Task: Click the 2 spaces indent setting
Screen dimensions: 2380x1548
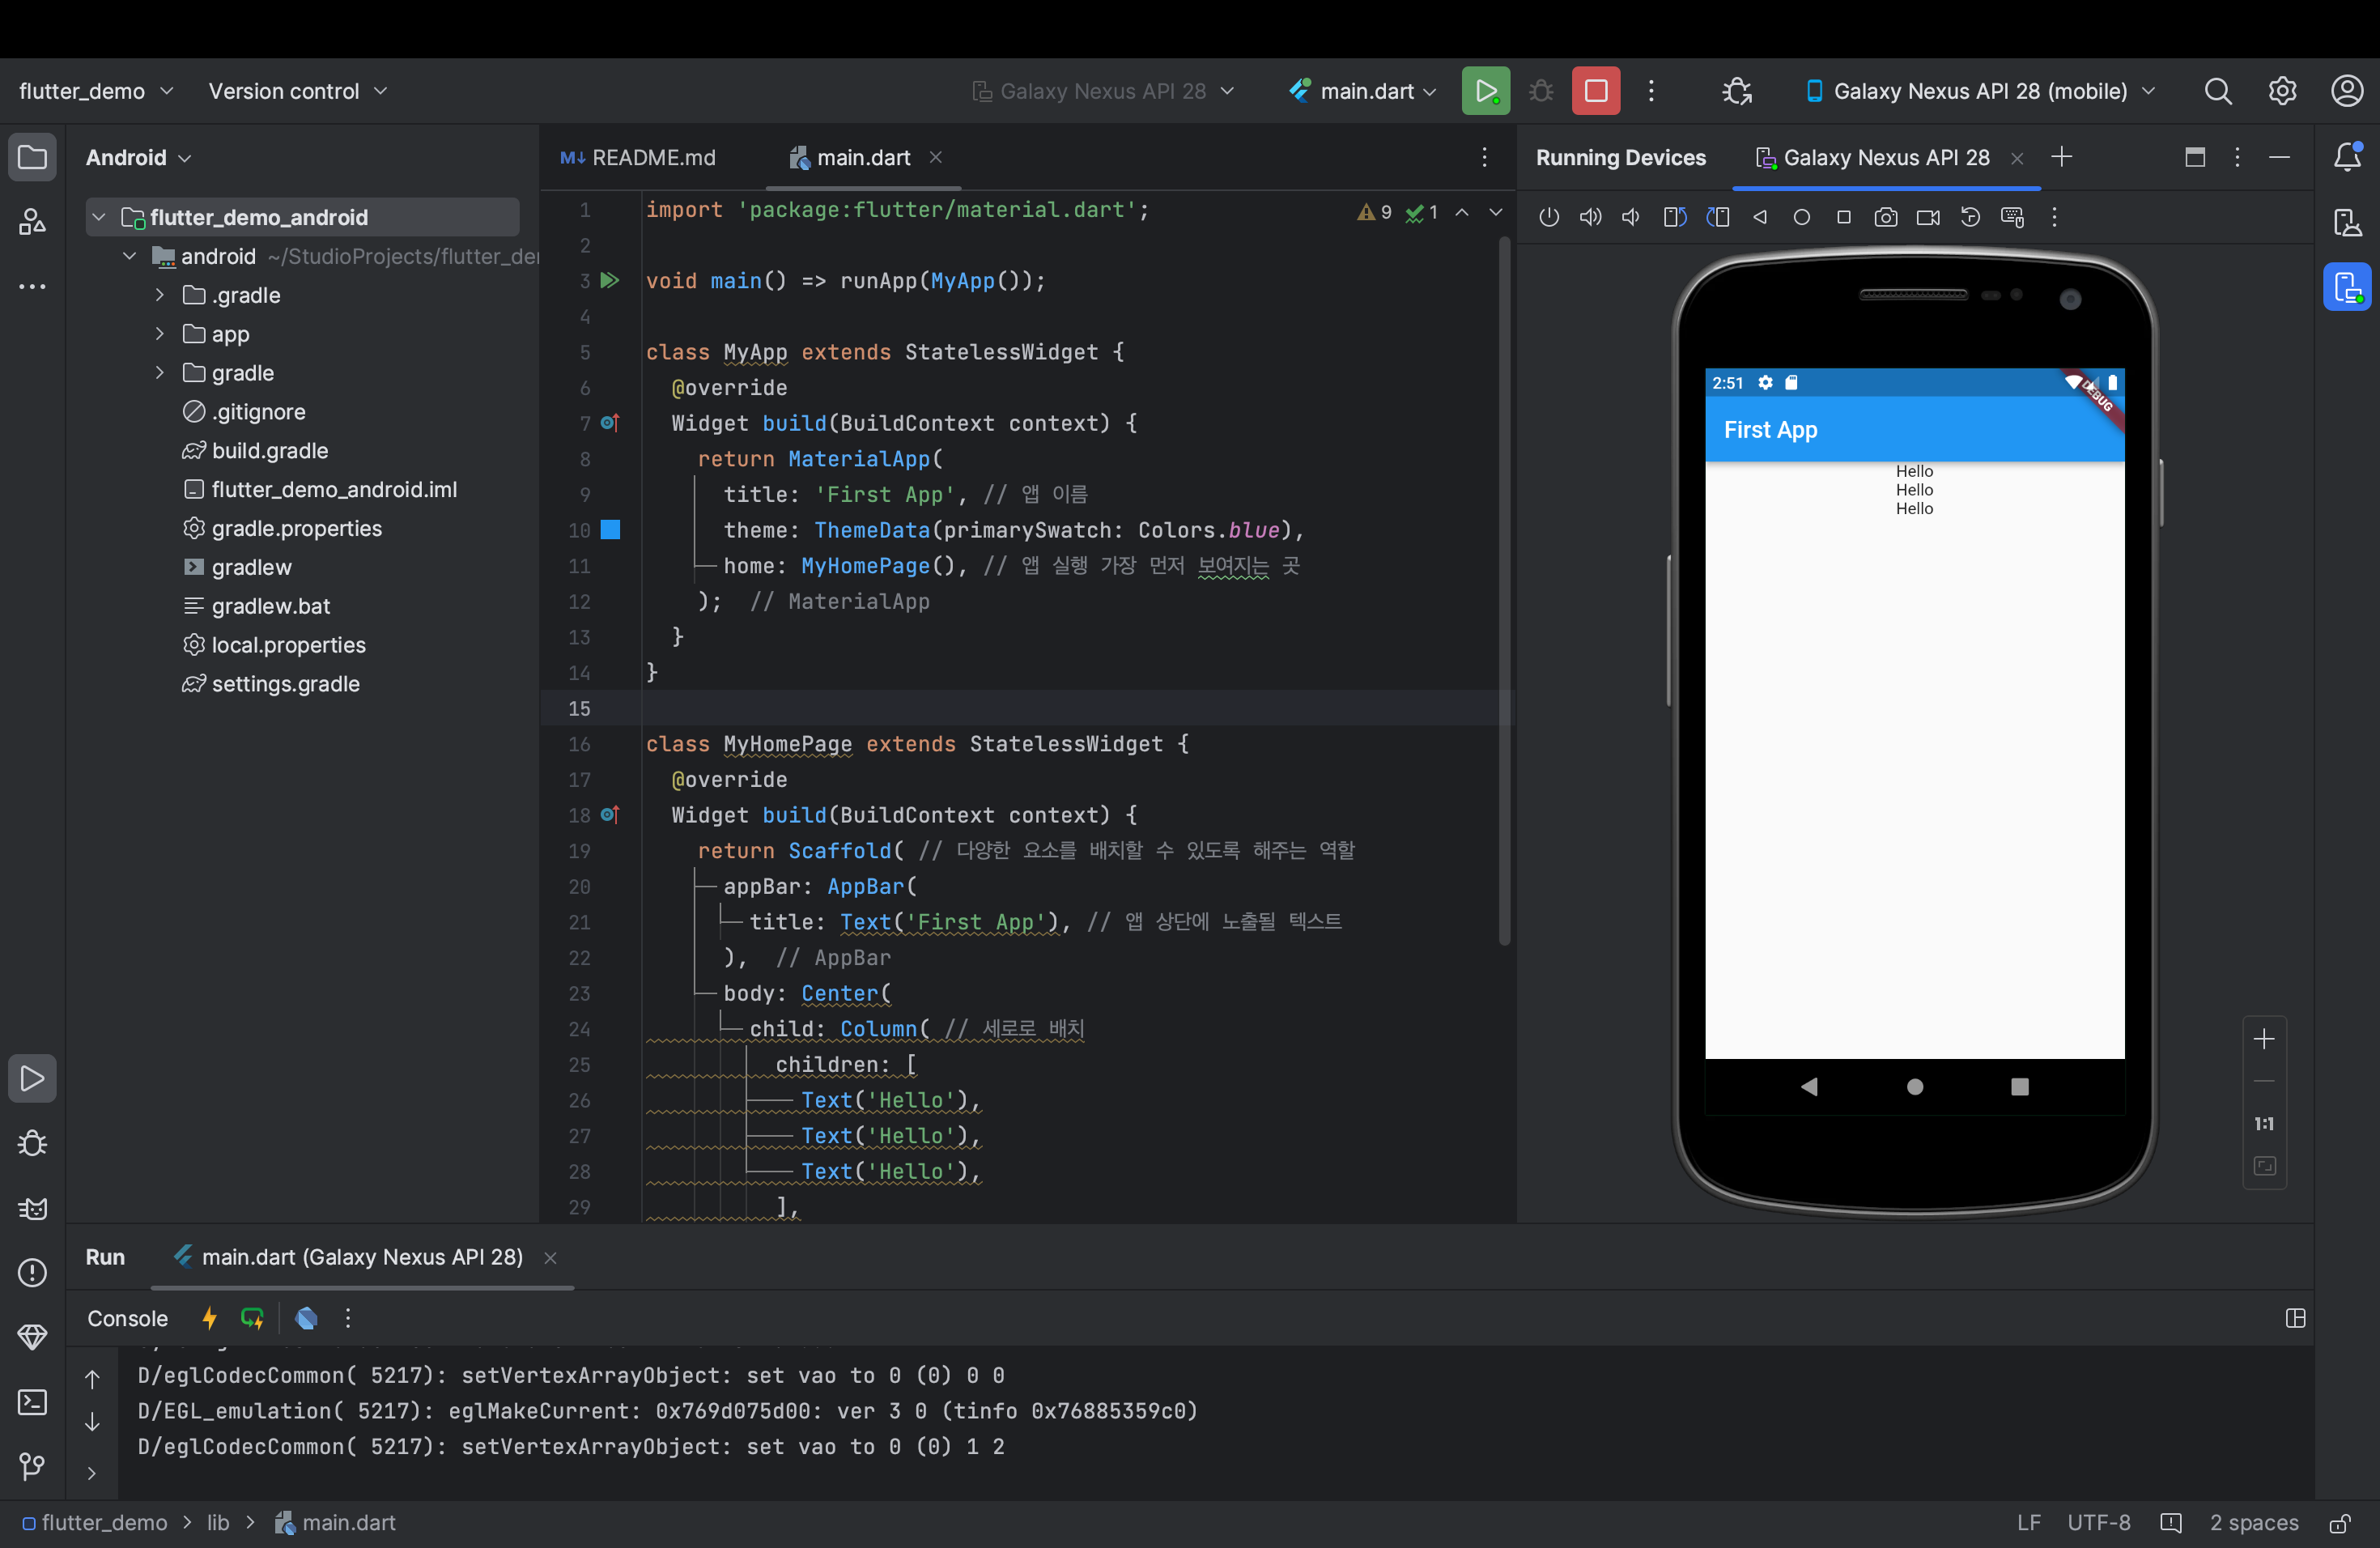Action: coord(2253,1522)
